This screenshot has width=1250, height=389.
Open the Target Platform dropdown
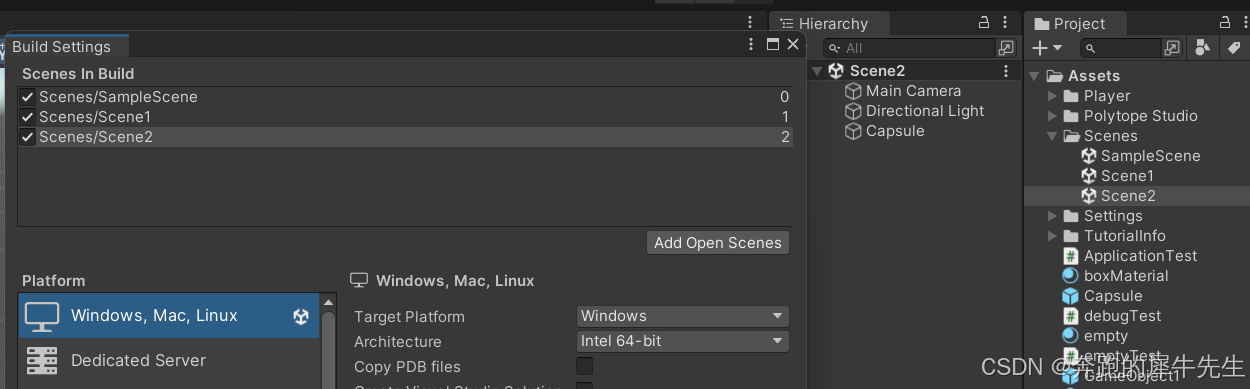683,316
